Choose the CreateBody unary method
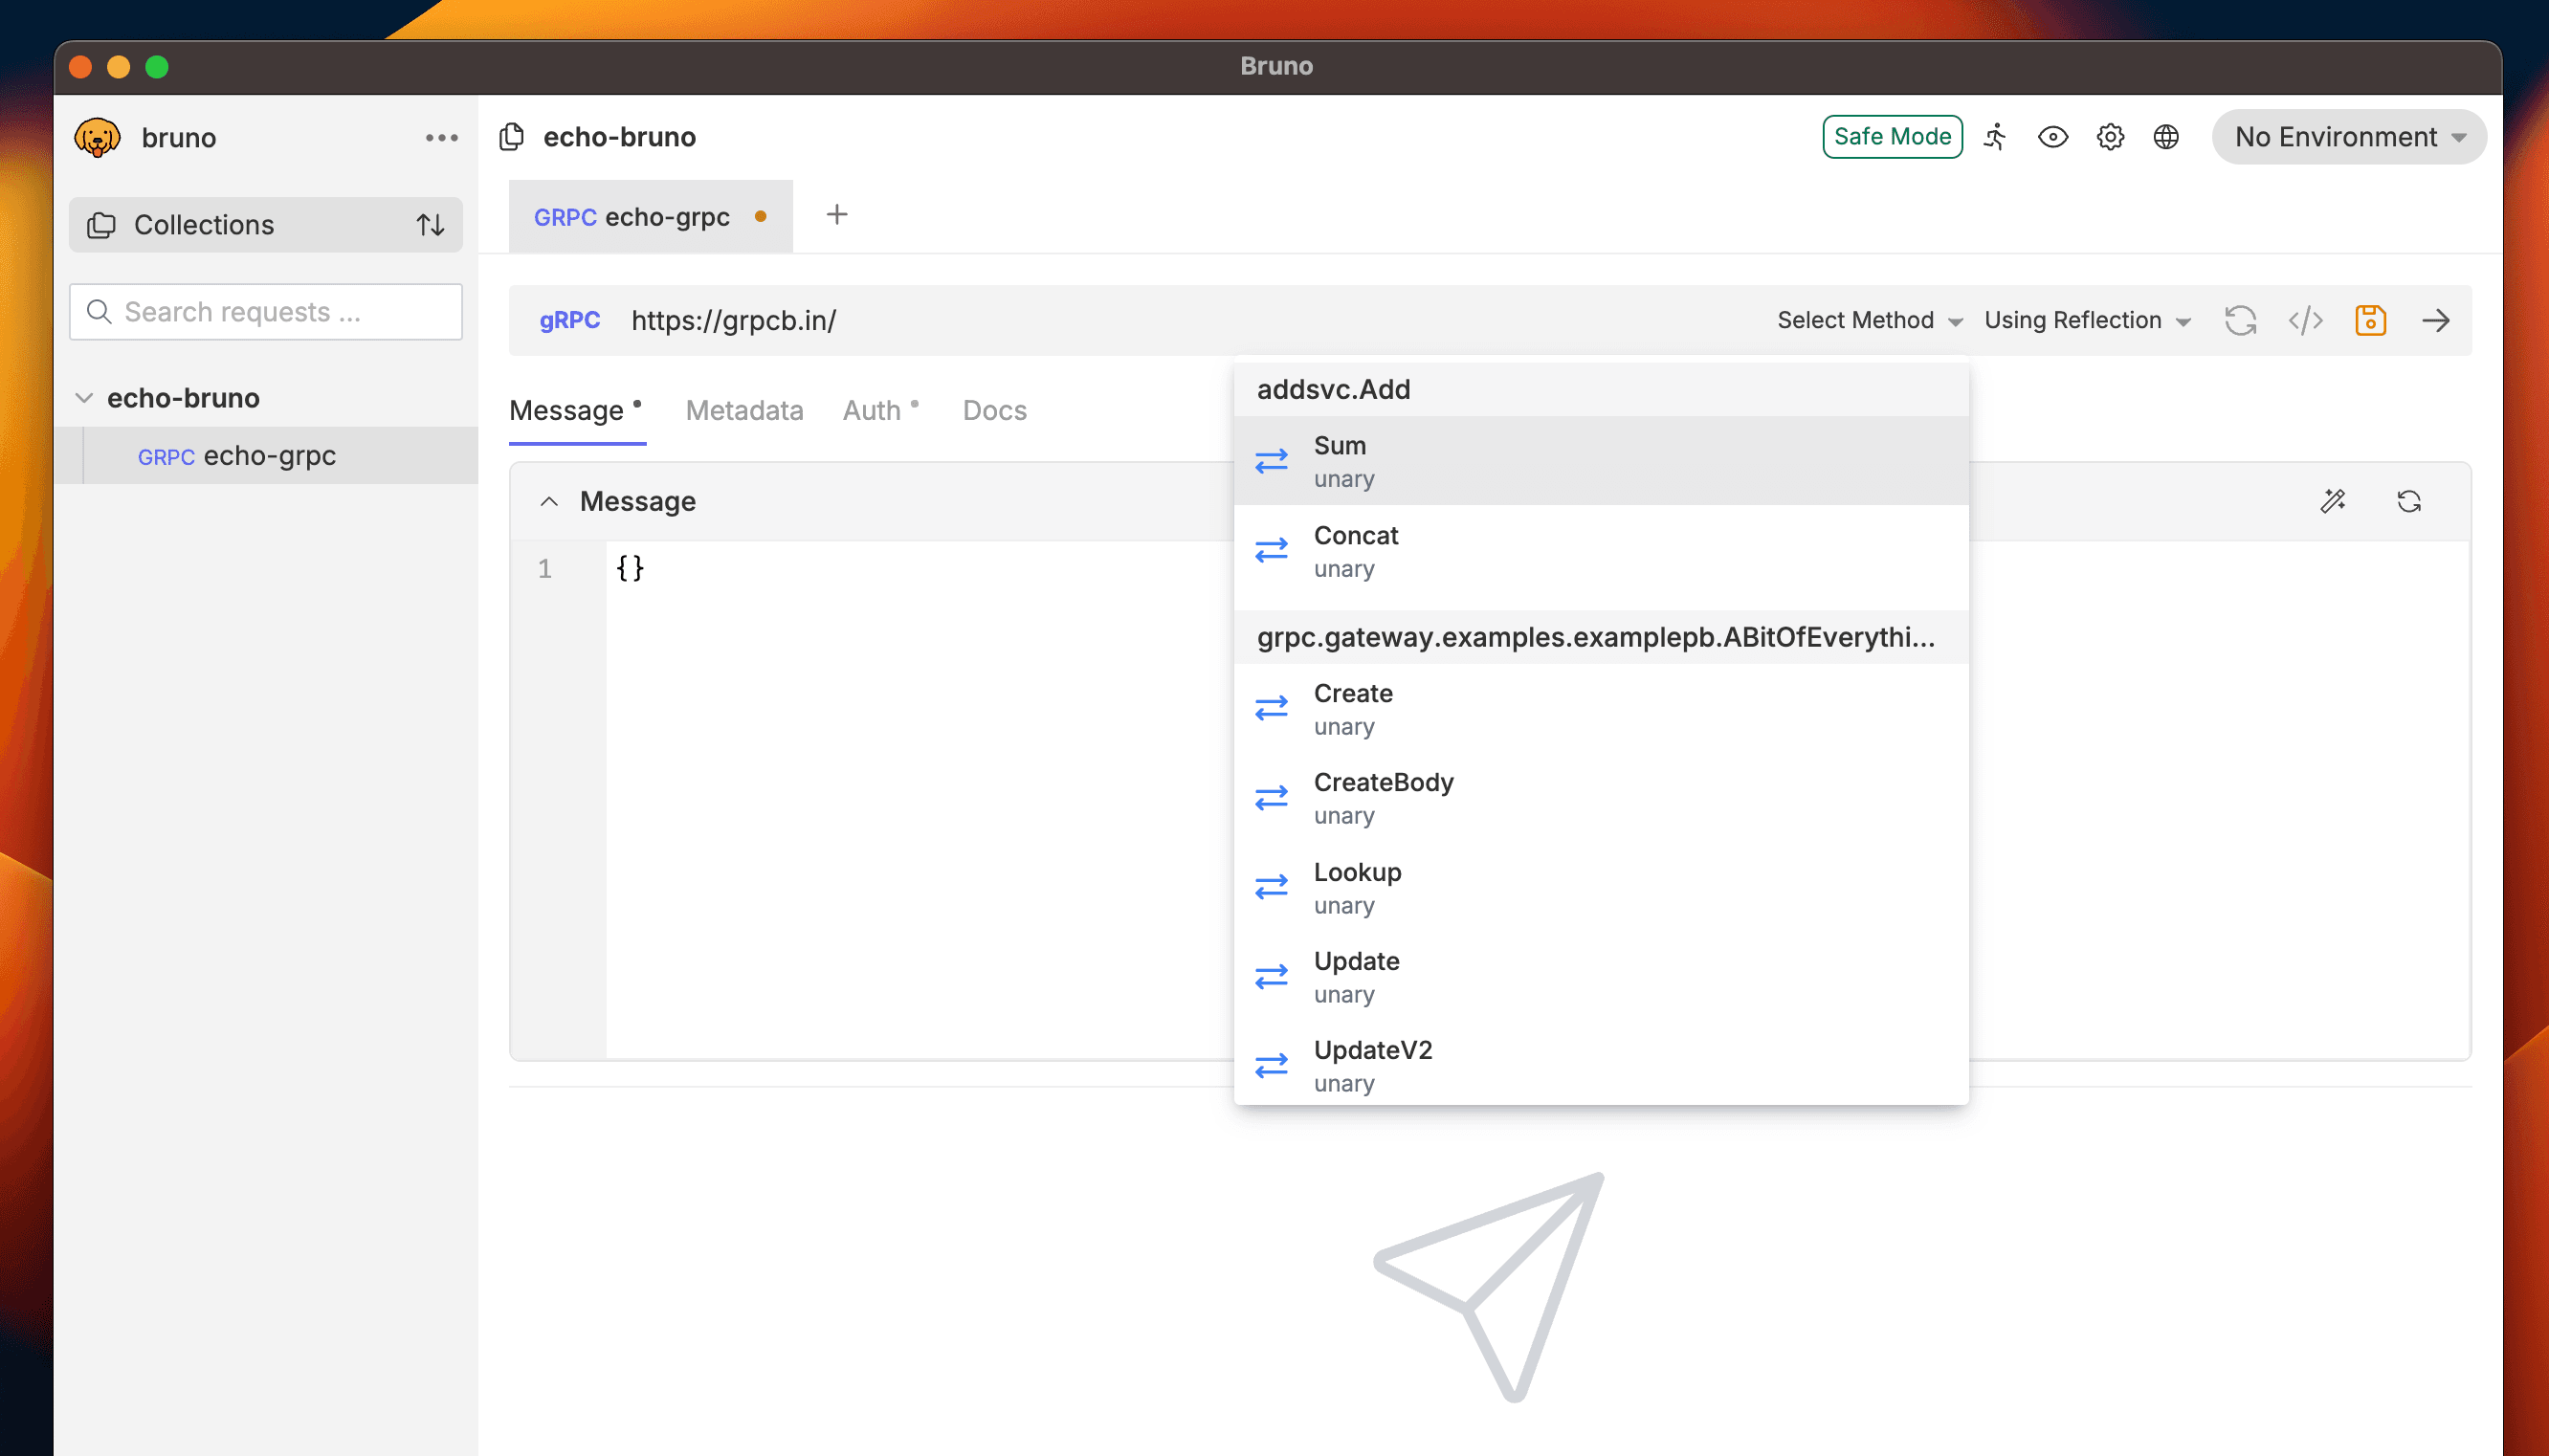 (x=1601, y=798)
